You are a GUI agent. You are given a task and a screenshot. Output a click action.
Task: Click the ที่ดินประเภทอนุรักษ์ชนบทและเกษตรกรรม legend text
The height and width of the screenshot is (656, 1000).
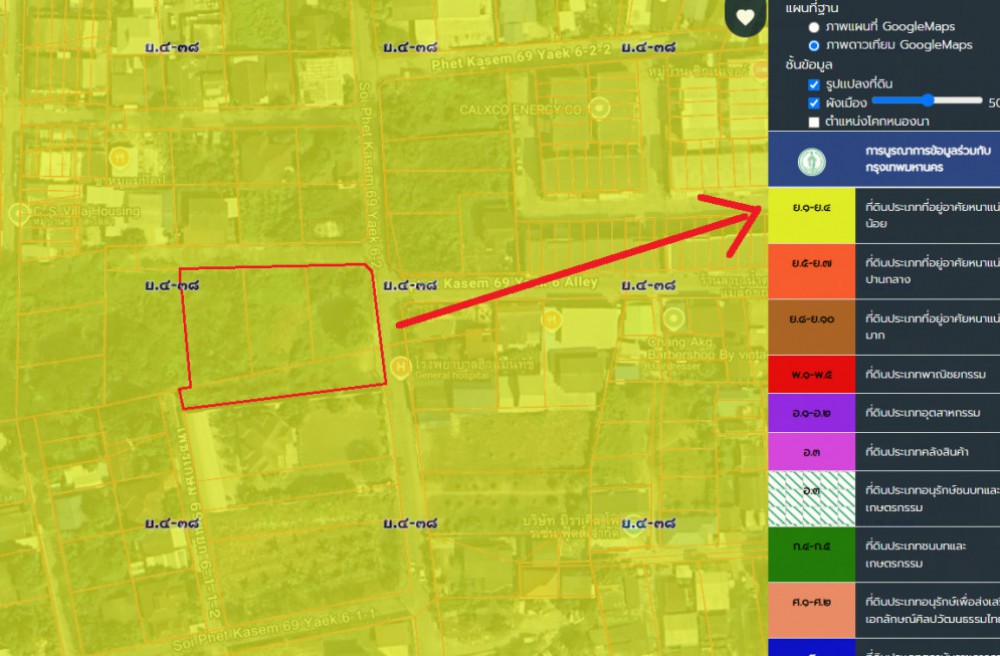932,499
